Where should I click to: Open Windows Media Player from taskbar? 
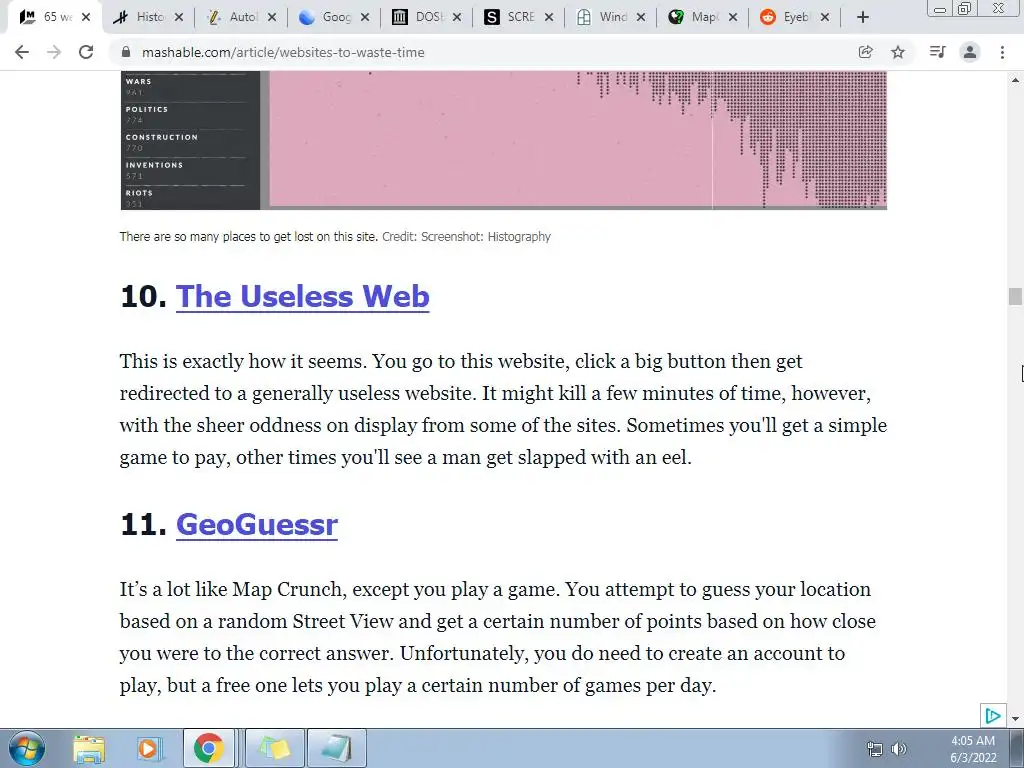point(149,748)
